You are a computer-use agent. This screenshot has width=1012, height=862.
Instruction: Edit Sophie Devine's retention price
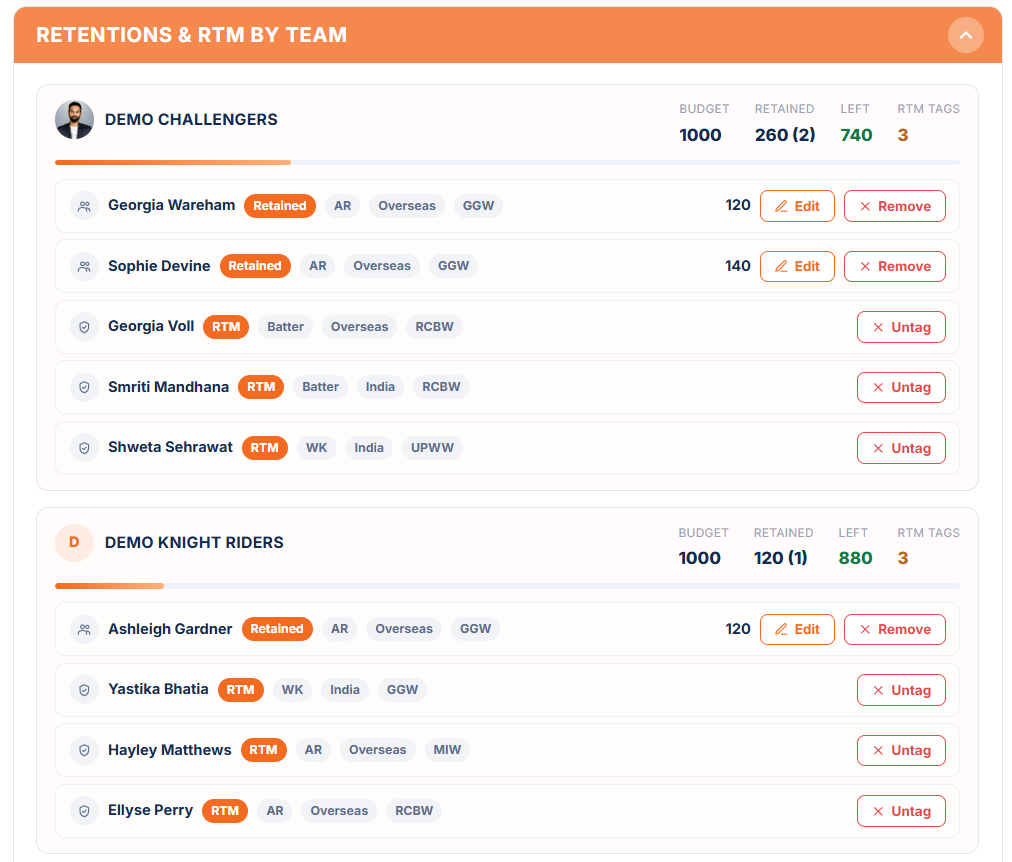pos(797,266)
